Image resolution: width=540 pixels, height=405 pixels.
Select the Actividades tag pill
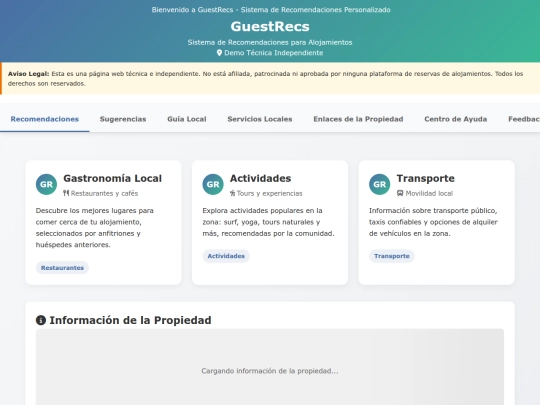point(226,256)
